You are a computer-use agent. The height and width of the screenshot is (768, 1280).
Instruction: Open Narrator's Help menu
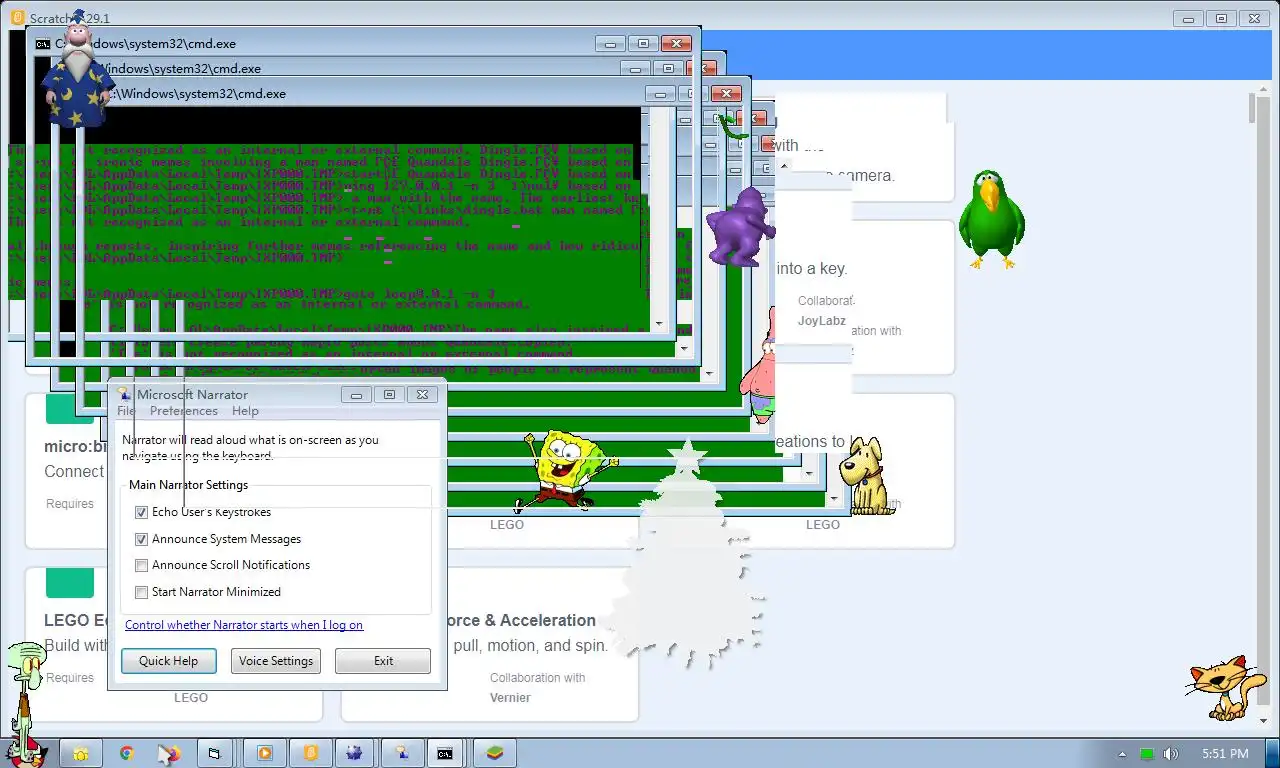(x=245, y=411)
